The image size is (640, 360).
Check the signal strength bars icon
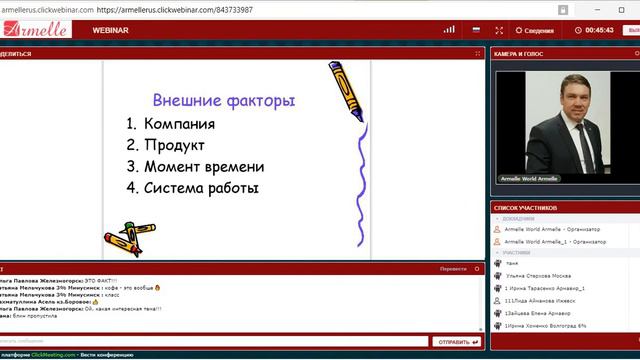pos(449,29)
